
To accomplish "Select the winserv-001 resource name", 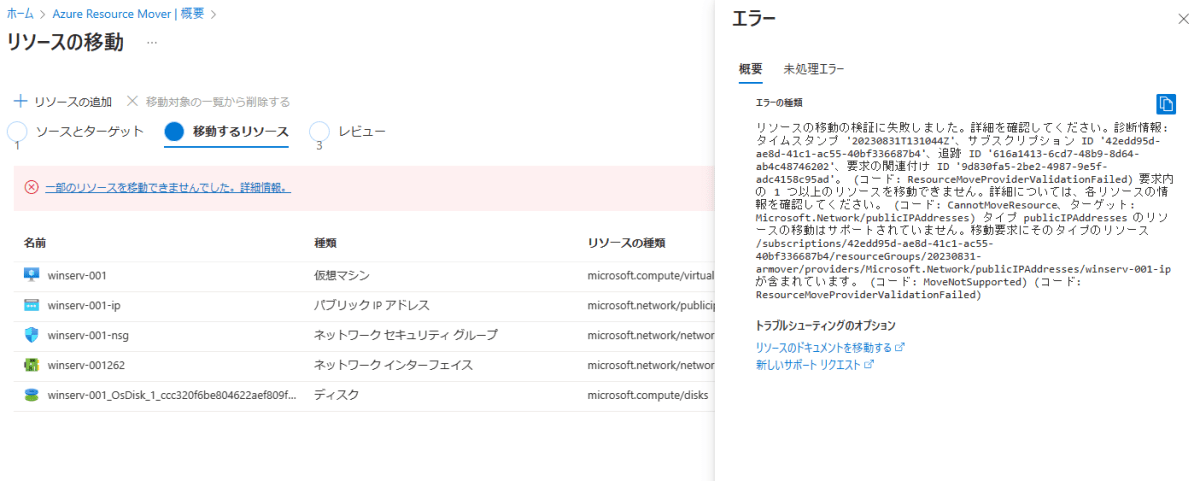I will tap(77, 275).
